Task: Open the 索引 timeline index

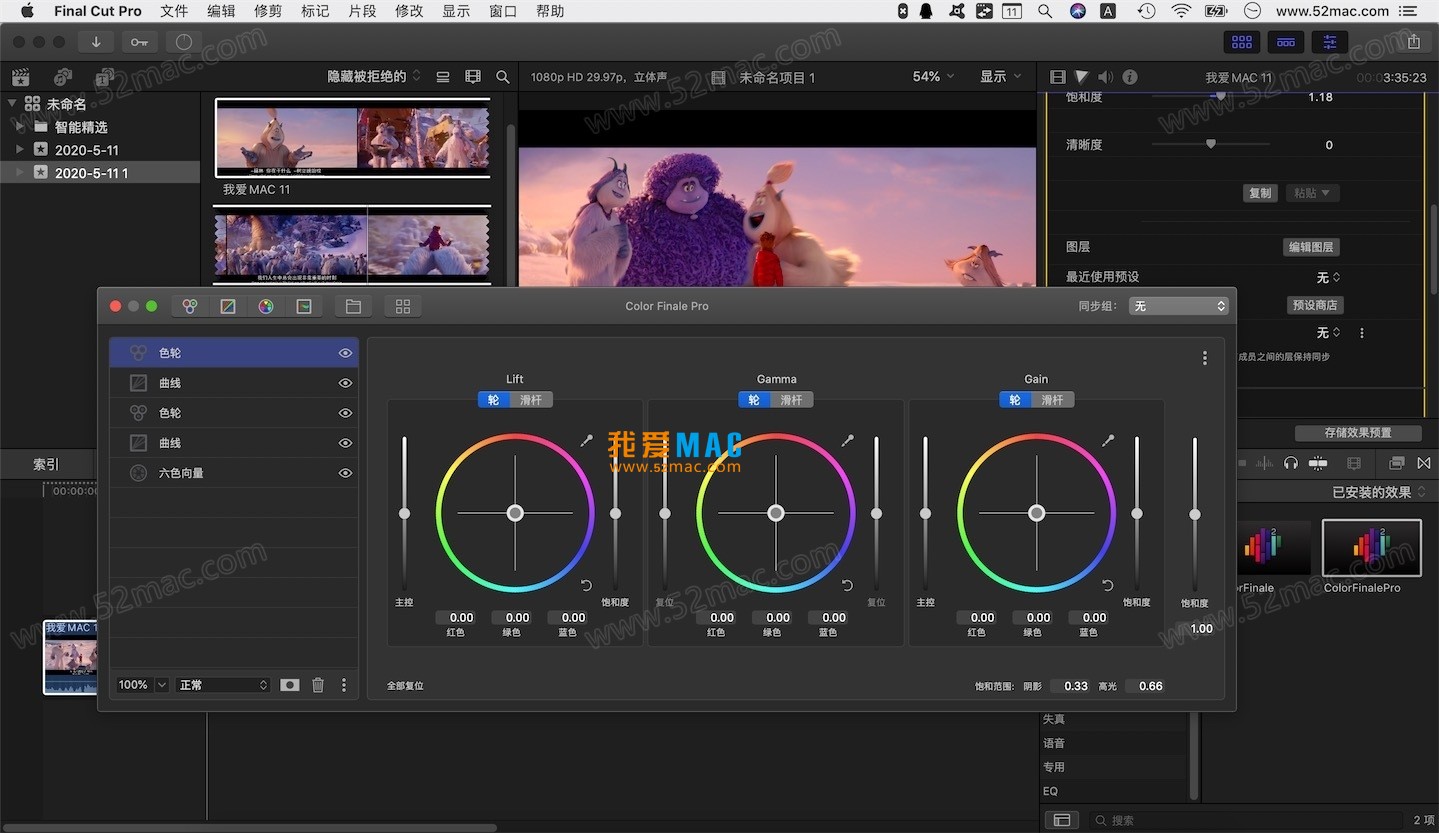Action: [46, 464]
